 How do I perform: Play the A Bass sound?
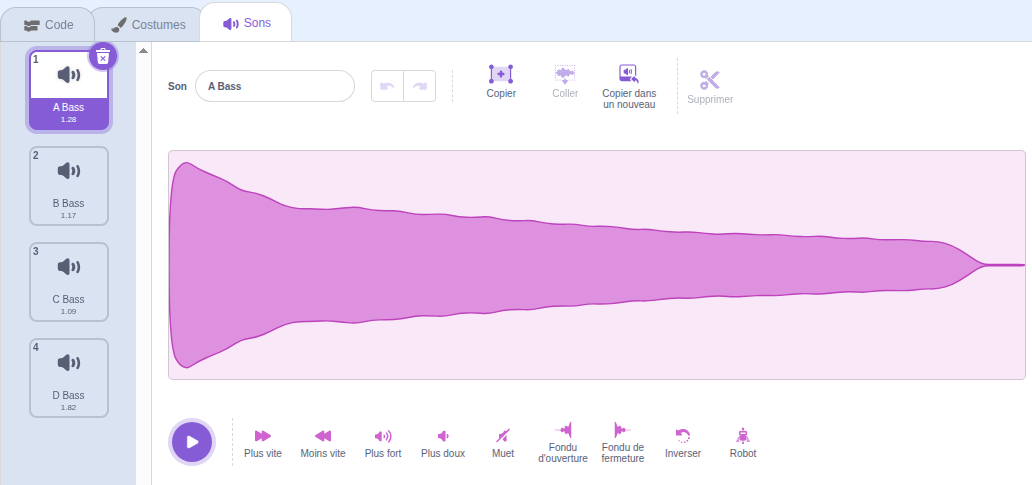point(192,442)
